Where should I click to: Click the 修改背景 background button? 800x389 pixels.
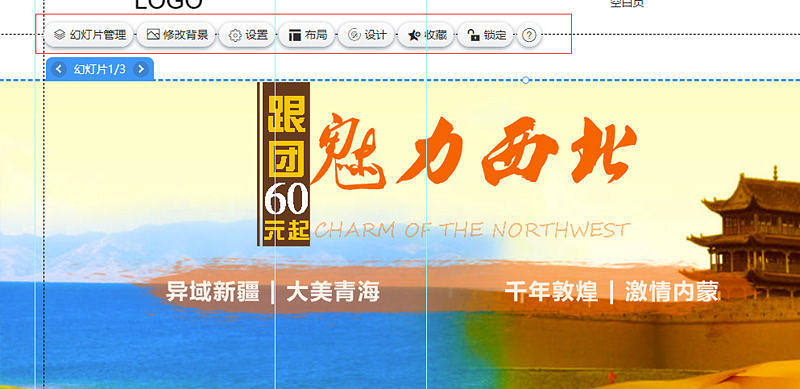click(177, 35)
